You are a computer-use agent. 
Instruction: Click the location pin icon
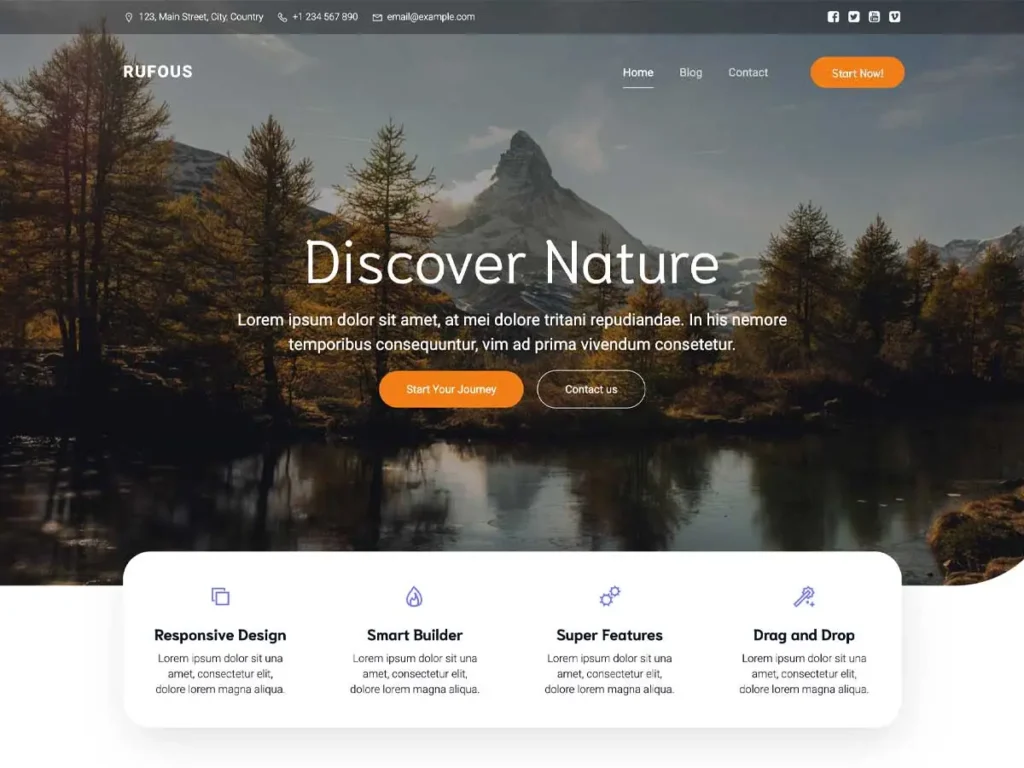[129, 17]
